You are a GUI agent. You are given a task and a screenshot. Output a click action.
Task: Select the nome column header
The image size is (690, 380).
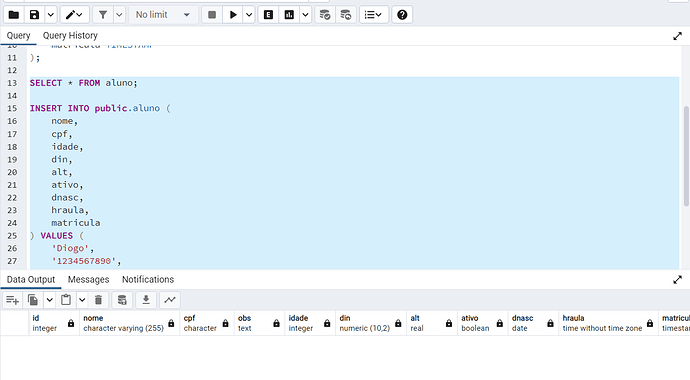tap(129, 323)
